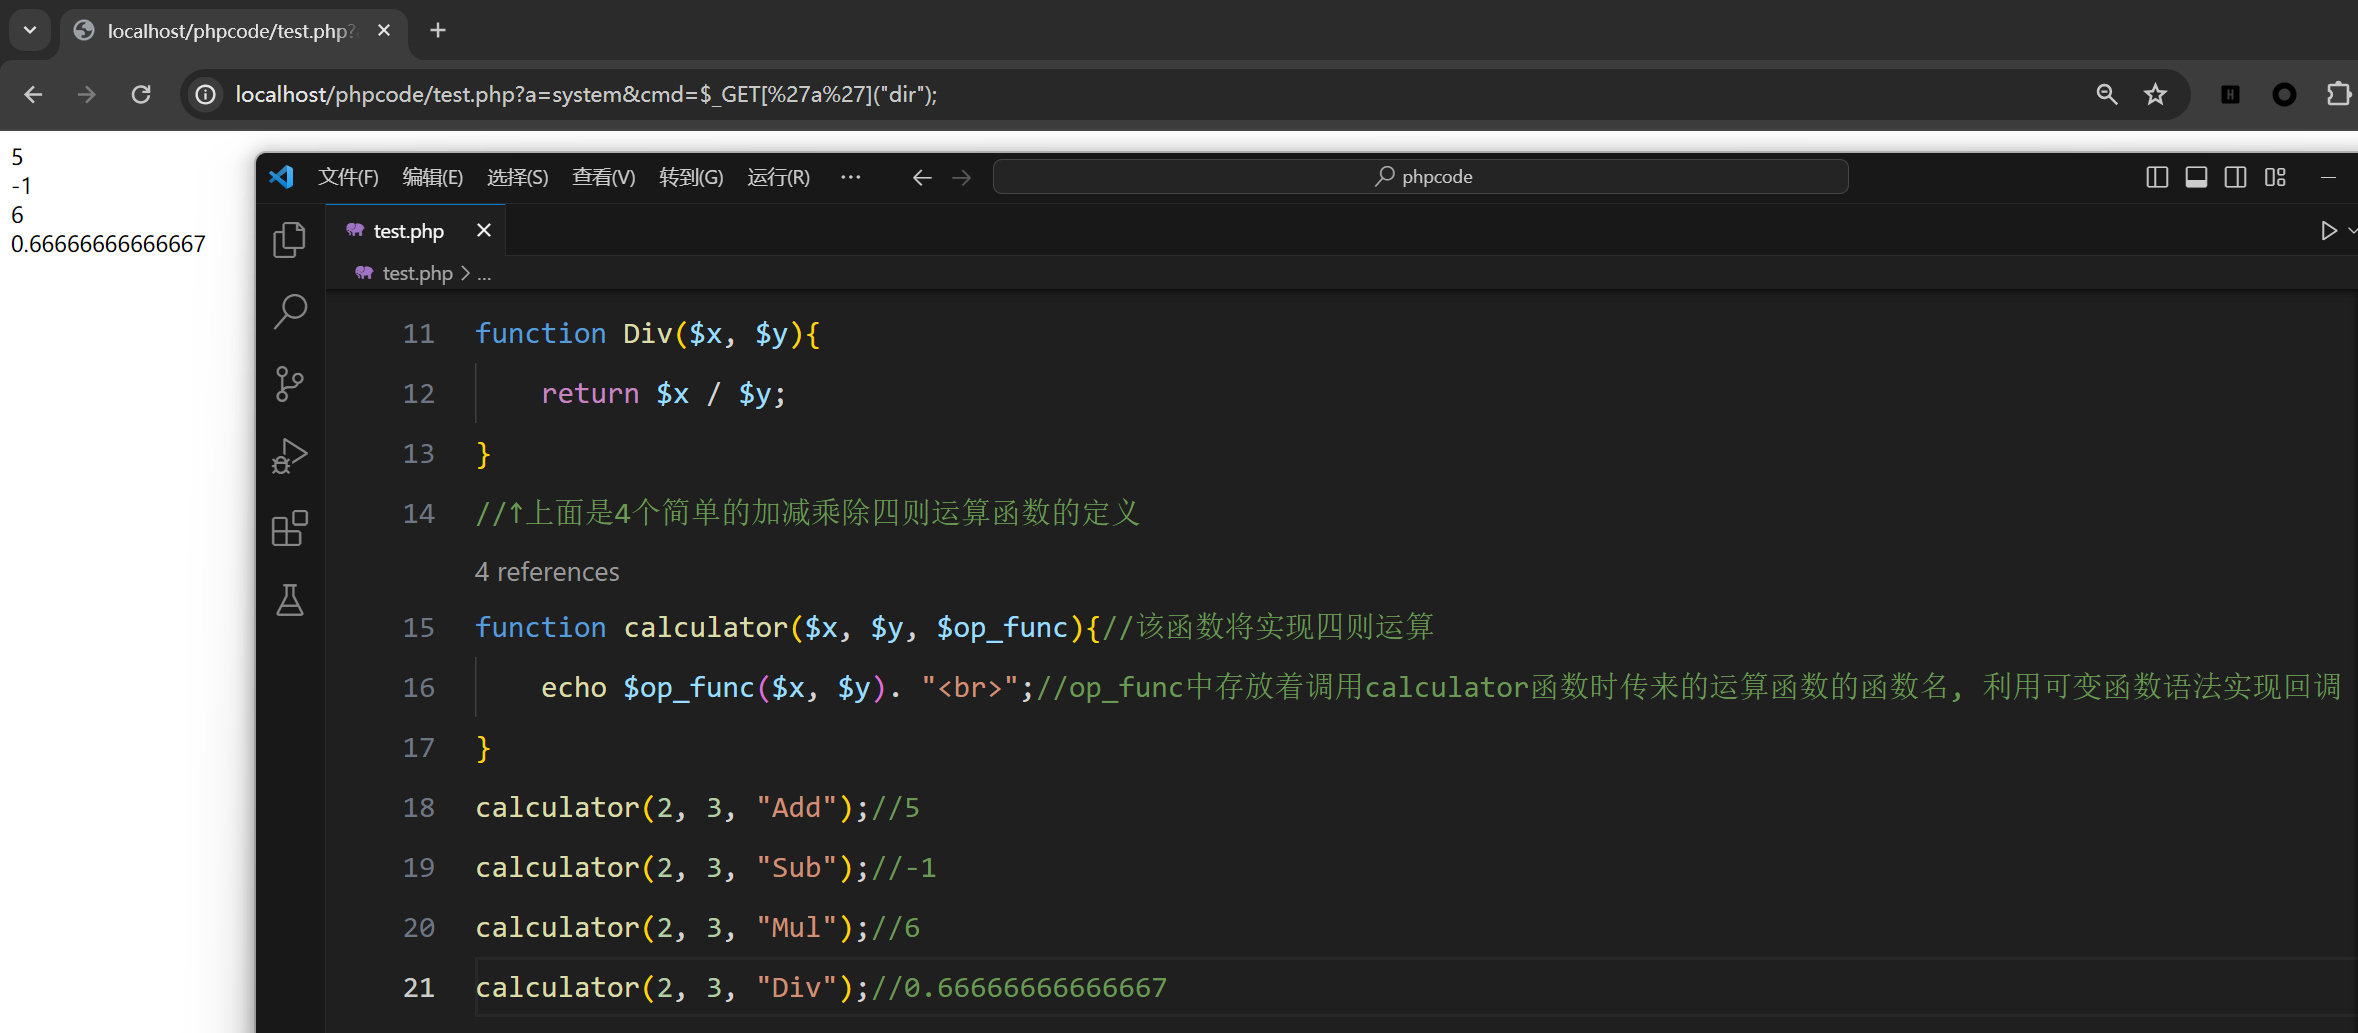Screen dimensions: 2358x1033
Task: Open the browser tab search dropdown
Action: pyautogui.click(x=29, y=30)
